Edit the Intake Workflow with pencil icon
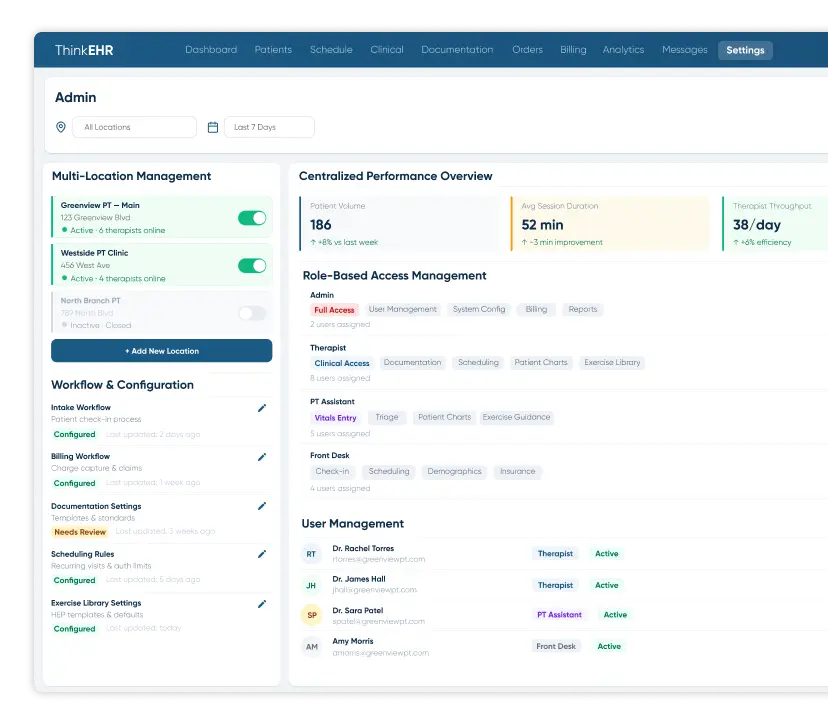828x724 pixels. click(x=261, y=408)
